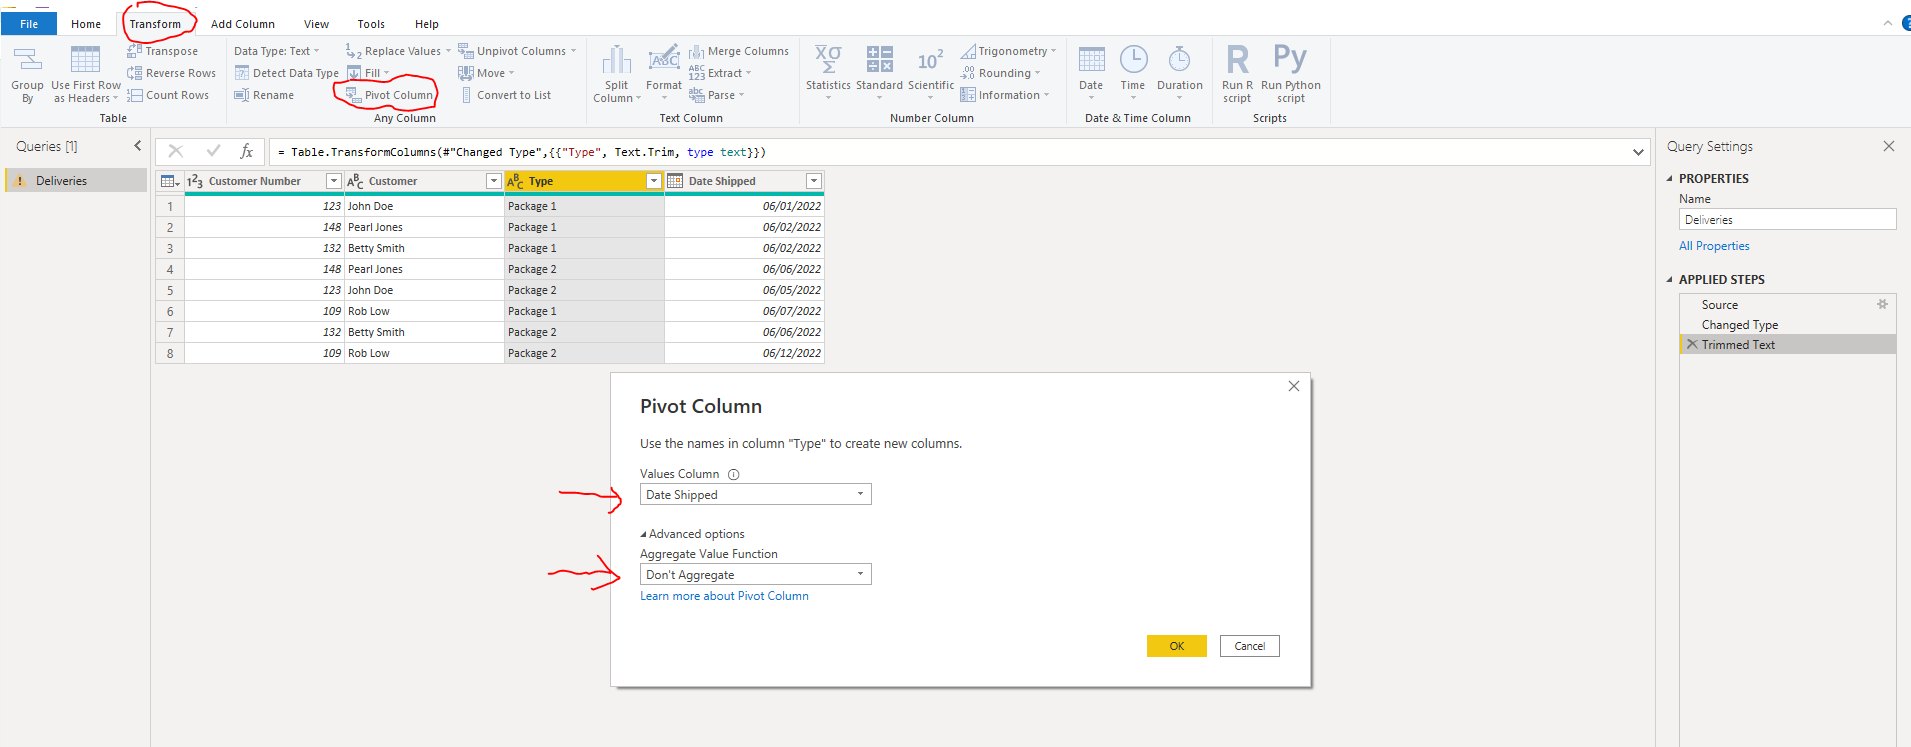Click Detect Data Type
Image resolution: width=1911 pixels, height=747 pixels.
pos(286,73)
